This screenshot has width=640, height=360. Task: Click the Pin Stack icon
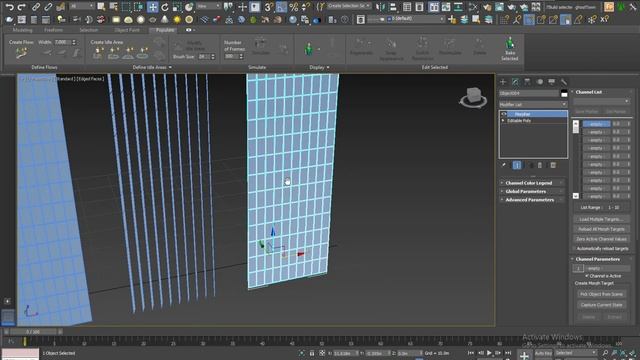point(504,165)
